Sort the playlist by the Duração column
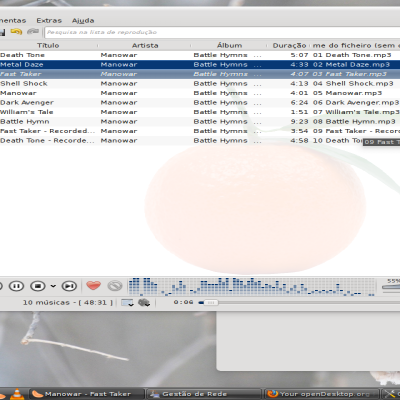 tap(289, 45)
